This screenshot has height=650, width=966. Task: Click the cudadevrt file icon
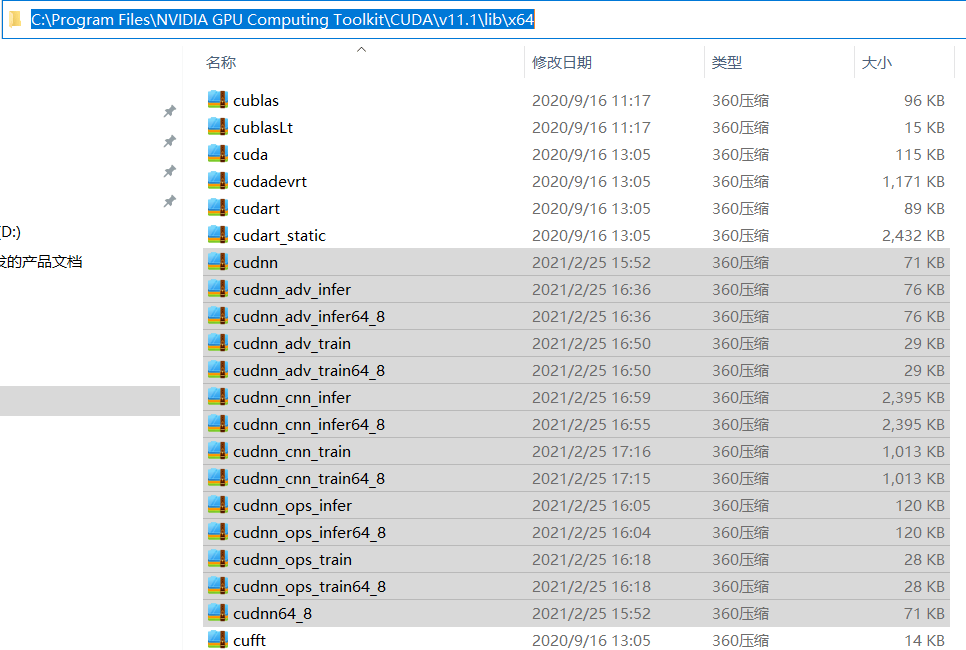click(218, 181)
